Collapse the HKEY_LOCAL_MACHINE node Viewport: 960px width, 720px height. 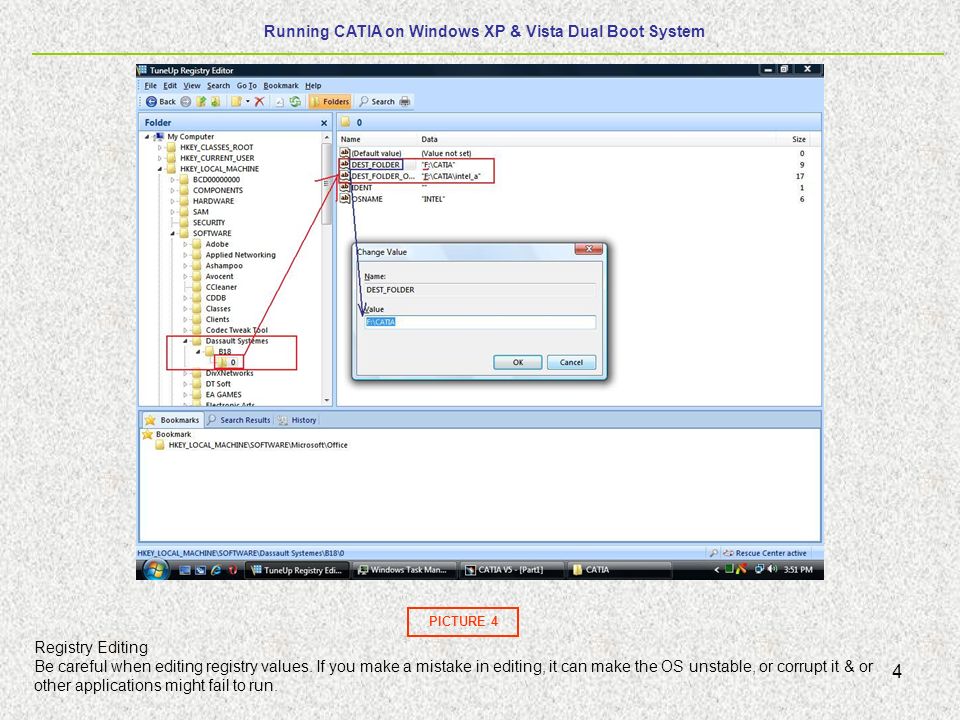[x=160, y=169]
